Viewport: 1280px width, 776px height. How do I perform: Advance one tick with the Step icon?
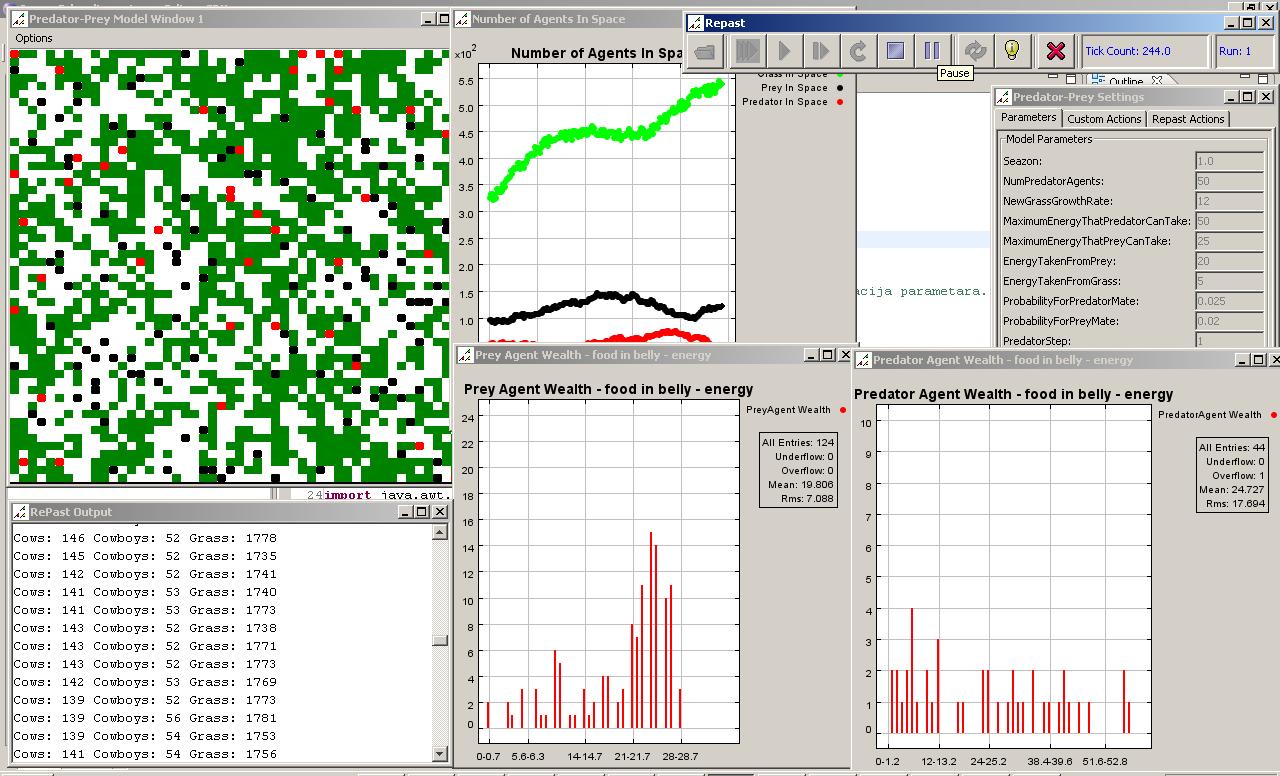click(x=821, y=51)
